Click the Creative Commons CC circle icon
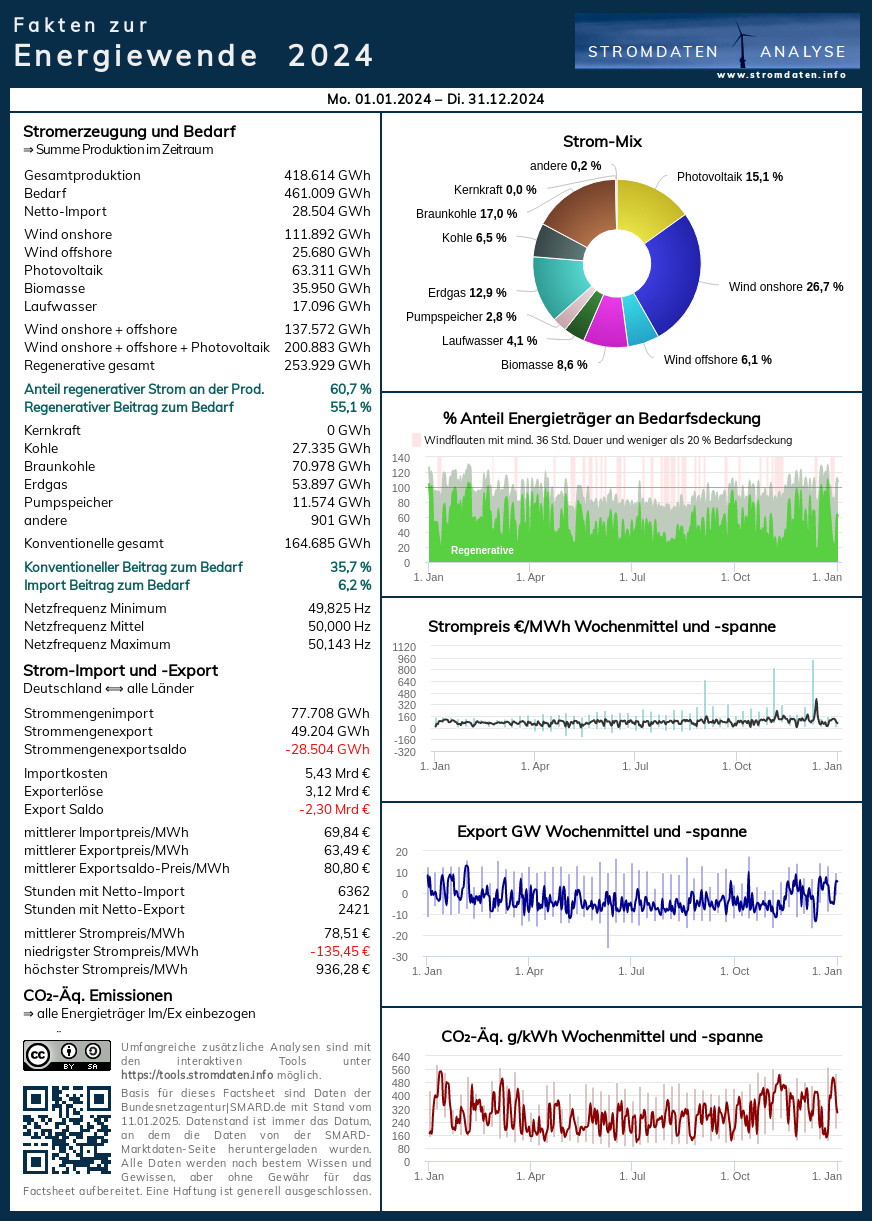872x1221 pixels. click(x=39, y=1053)
